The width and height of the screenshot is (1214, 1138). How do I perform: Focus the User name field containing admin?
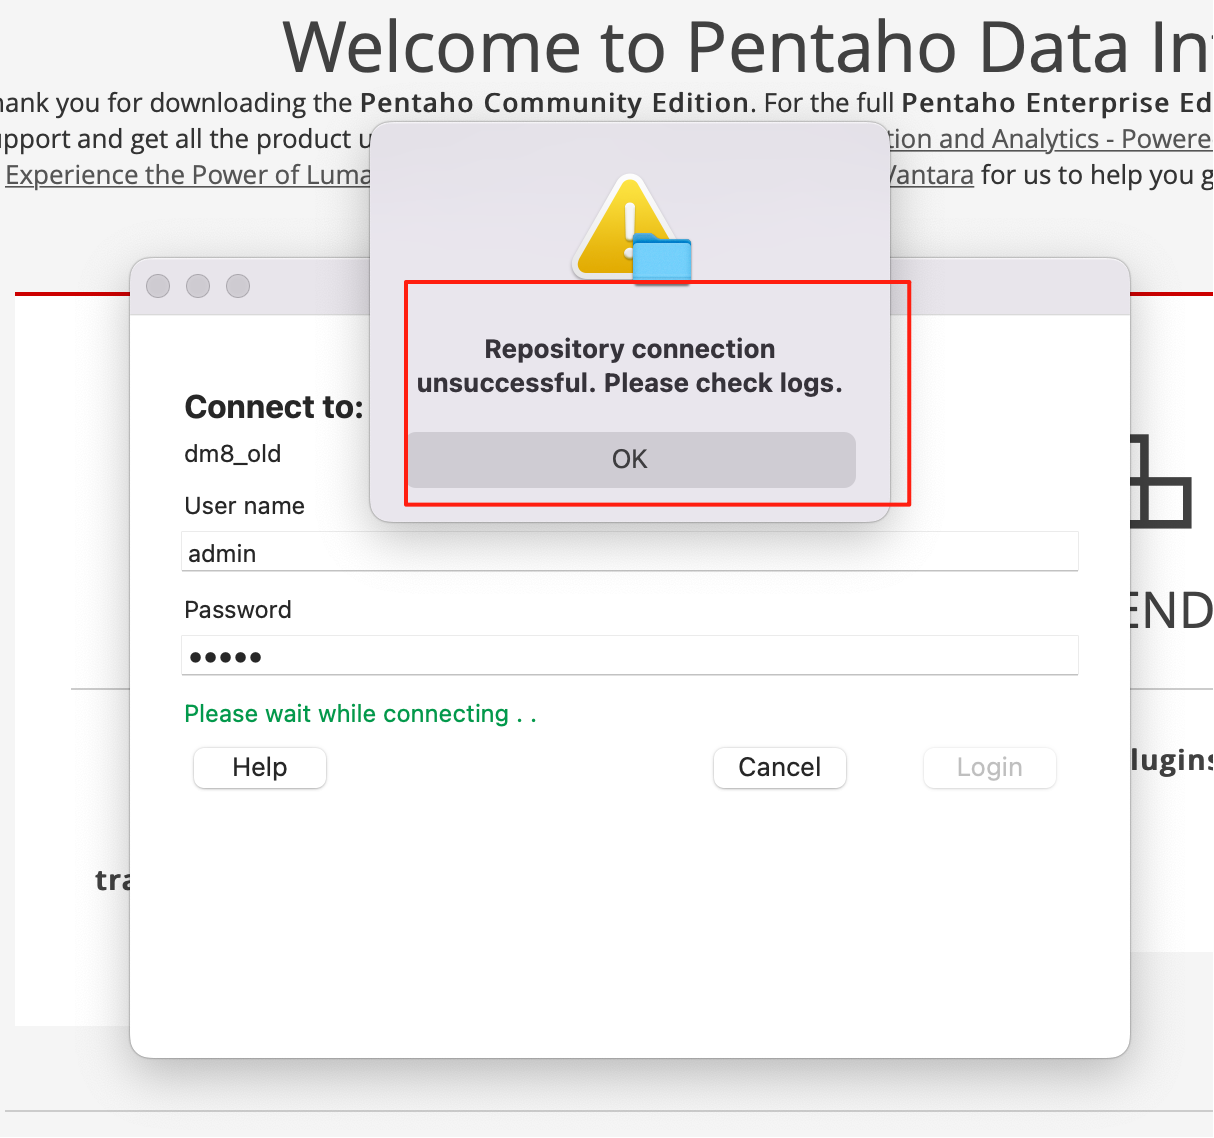(x=630, y=552)
